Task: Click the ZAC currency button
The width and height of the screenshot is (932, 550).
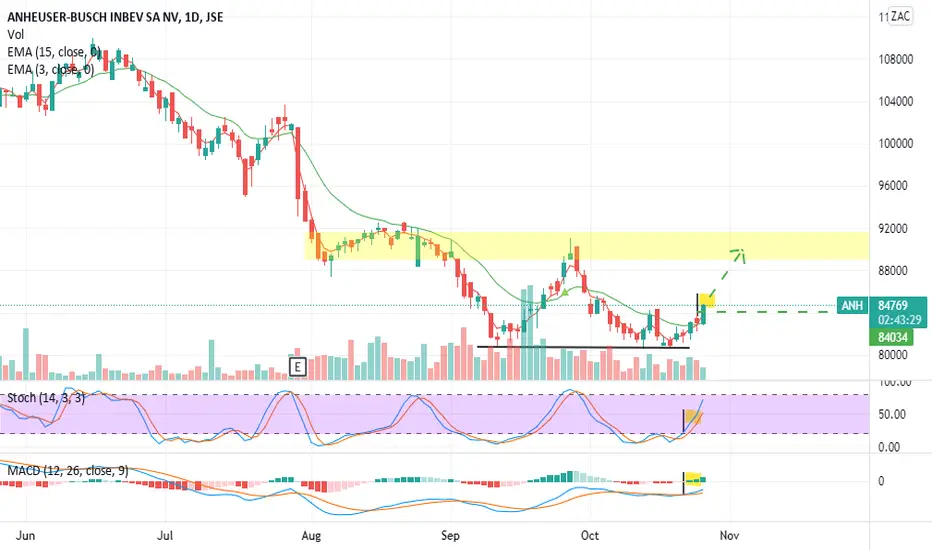Action: pyautogui.click(x=900, y=16)
